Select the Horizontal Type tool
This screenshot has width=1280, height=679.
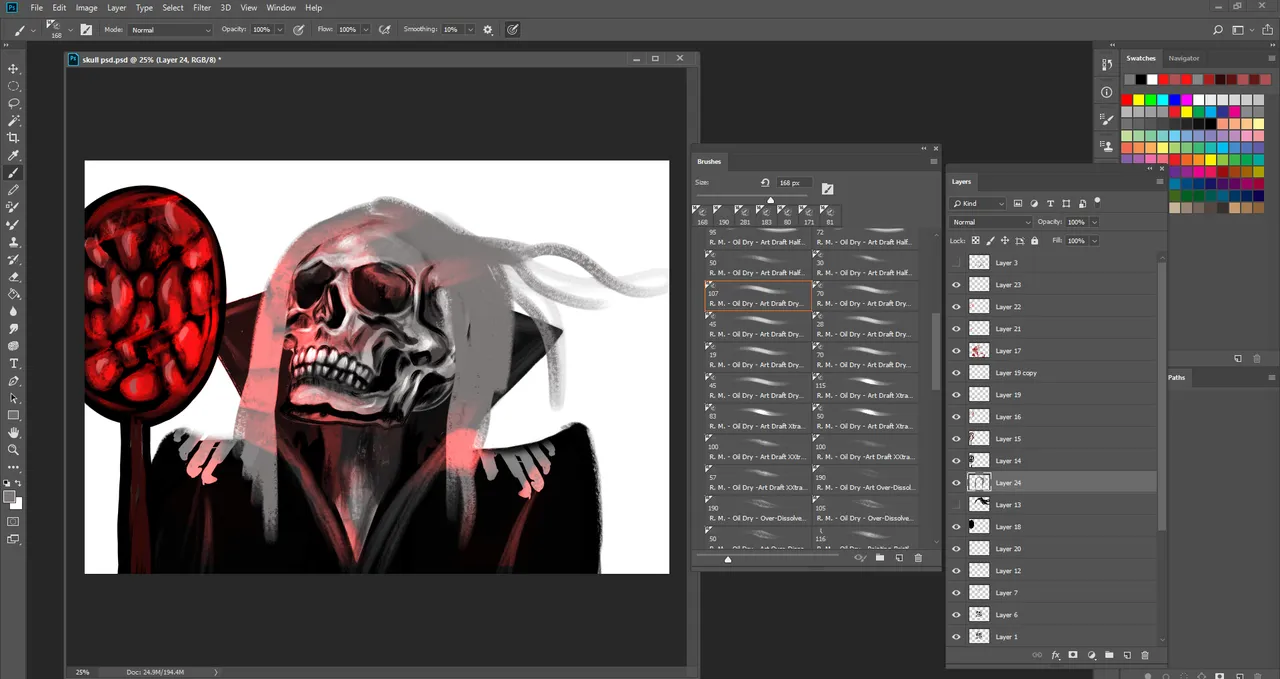tap(14, 363)
